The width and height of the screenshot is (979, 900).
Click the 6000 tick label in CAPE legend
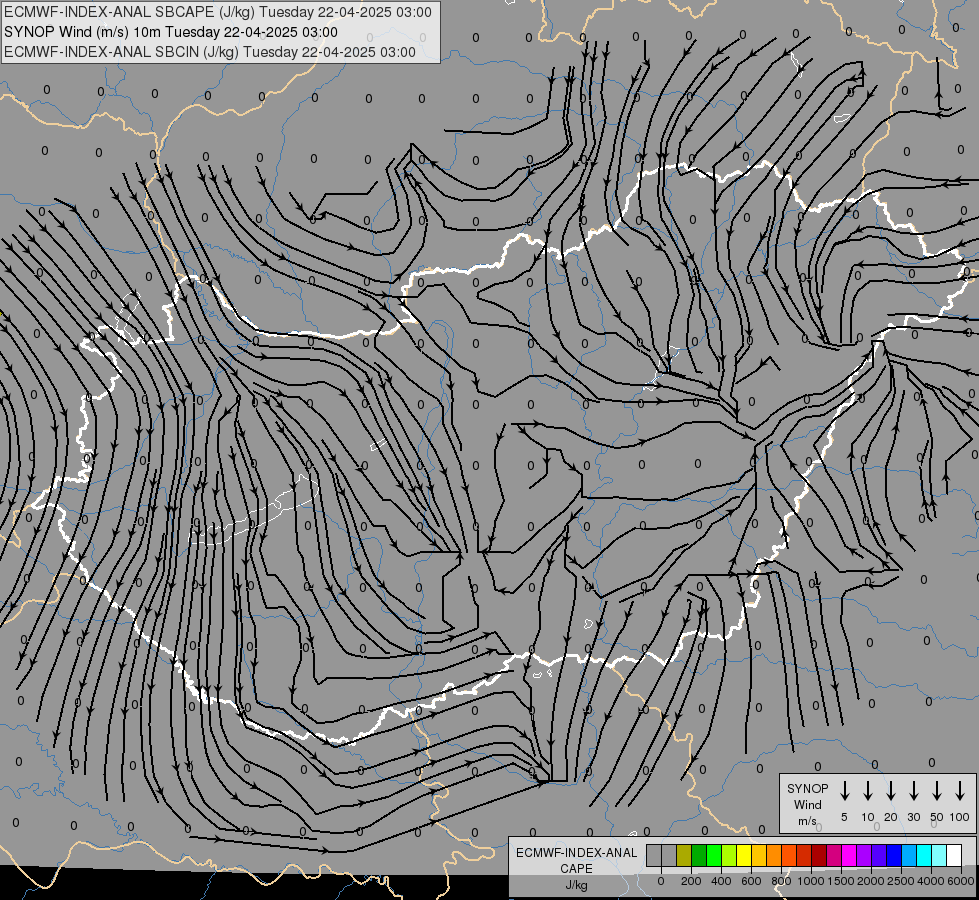coord(961,881)
